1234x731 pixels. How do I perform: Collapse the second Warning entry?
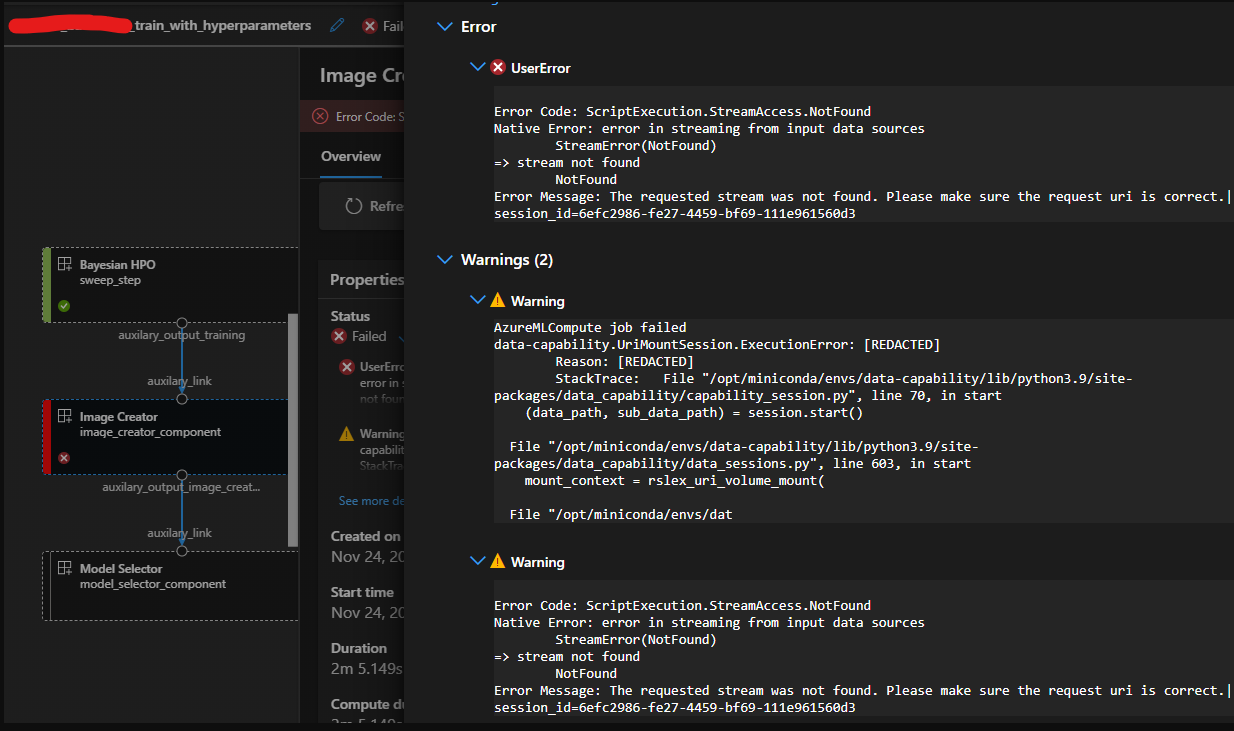(477, 561)
